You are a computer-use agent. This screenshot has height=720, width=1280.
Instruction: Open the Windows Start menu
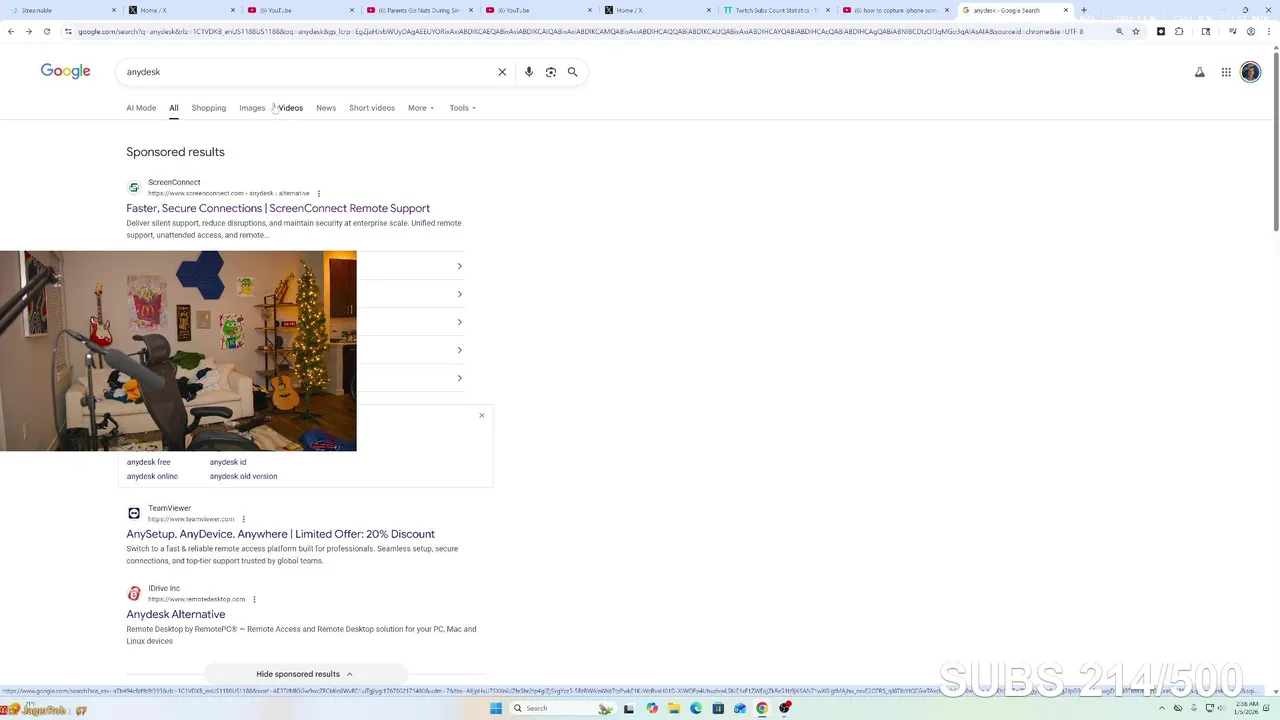tap(495, 708)
